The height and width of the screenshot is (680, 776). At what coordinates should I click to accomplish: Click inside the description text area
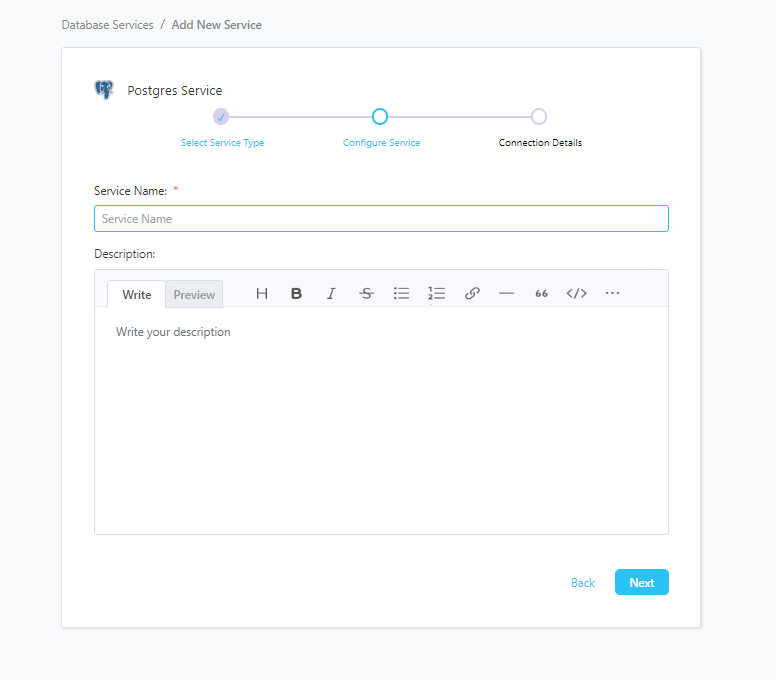(381, 420)
